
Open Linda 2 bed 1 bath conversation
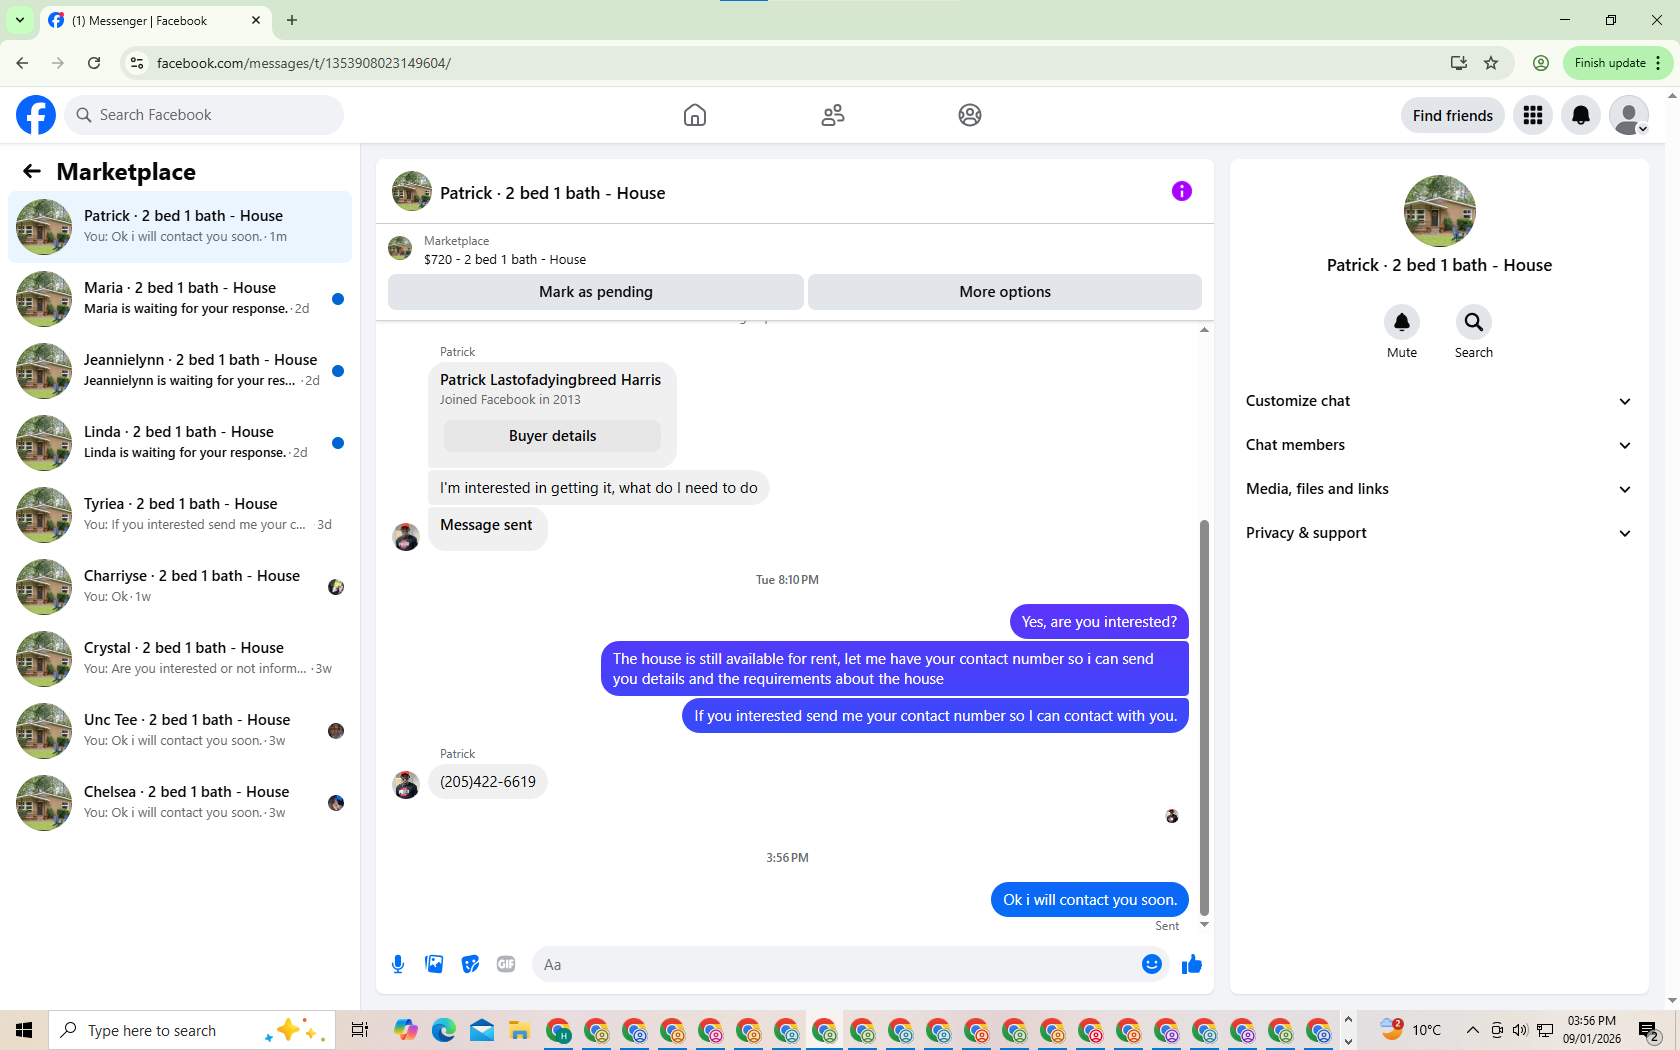(180, 443)
